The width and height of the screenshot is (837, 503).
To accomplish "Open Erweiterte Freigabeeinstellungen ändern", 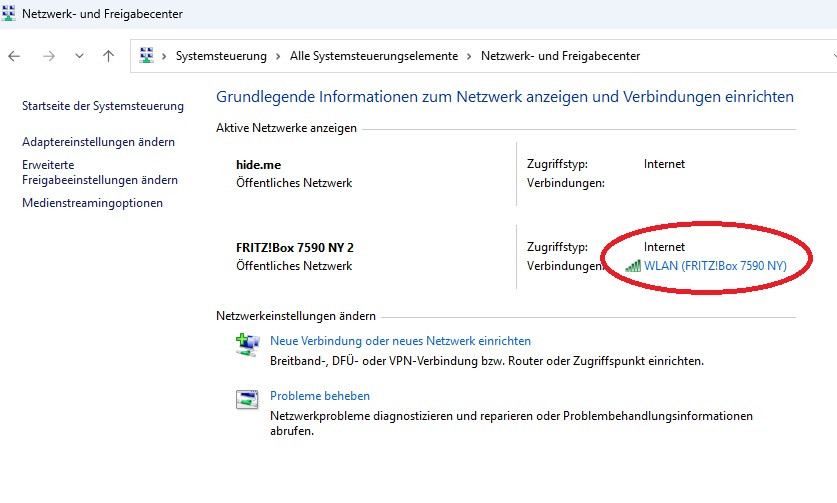I will click(x=100, y=172).
